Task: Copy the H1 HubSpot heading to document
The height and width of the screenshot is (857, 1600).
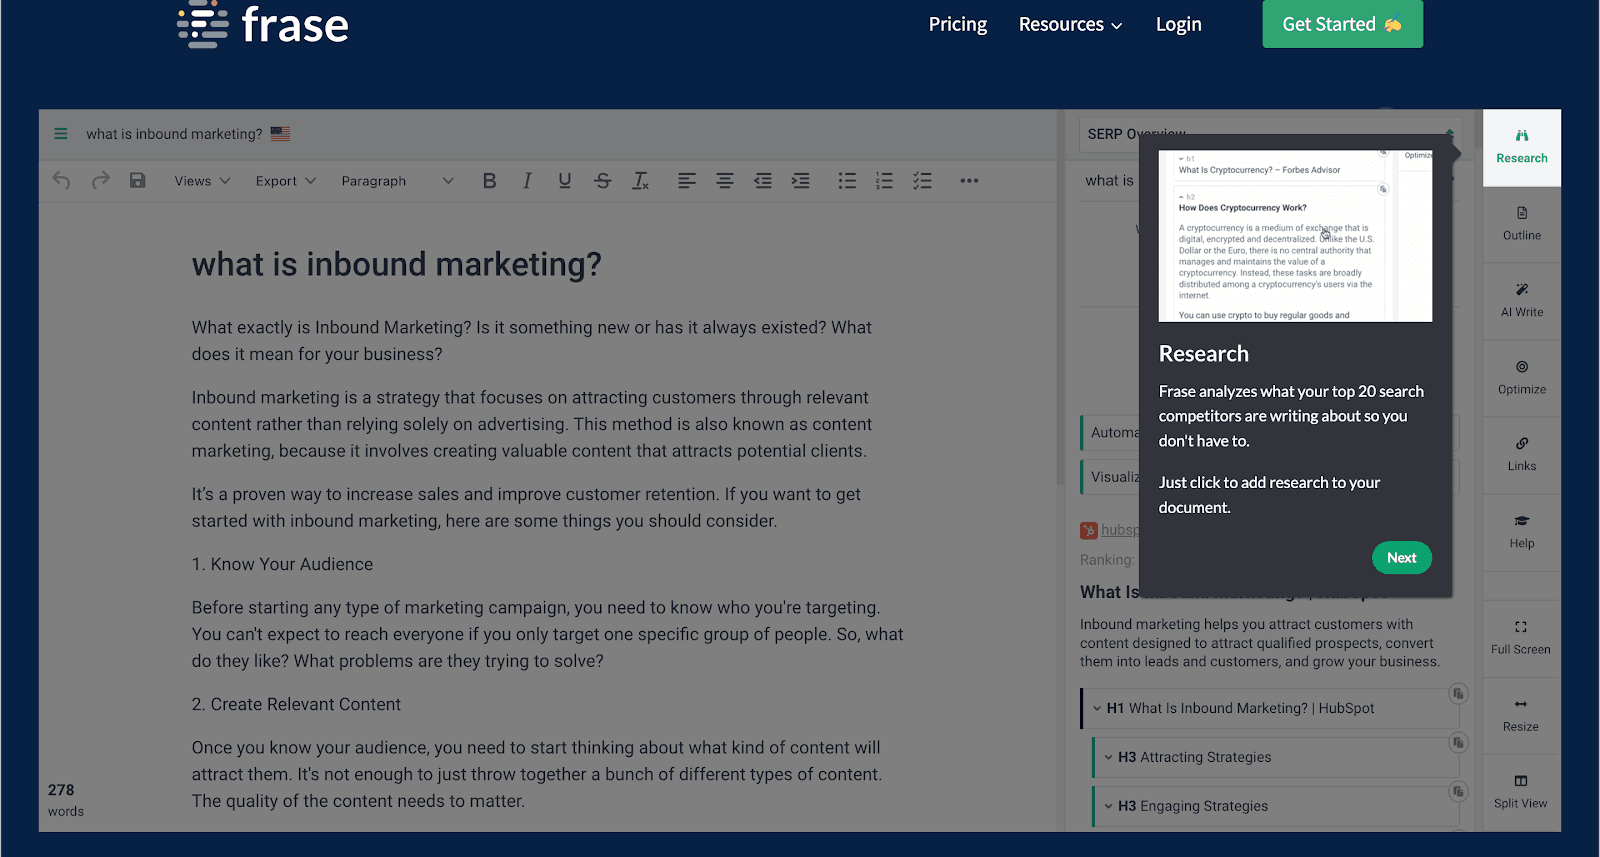Action: click(x=1458, y=693)
